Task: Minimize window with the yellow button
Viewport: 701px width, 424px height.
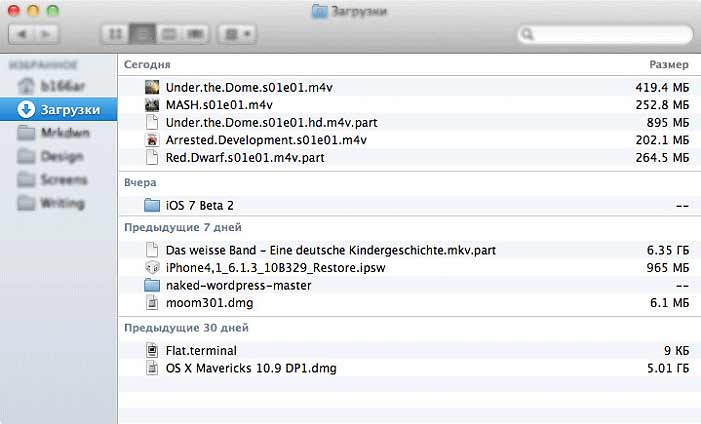Action: click(x=33, y=10)
